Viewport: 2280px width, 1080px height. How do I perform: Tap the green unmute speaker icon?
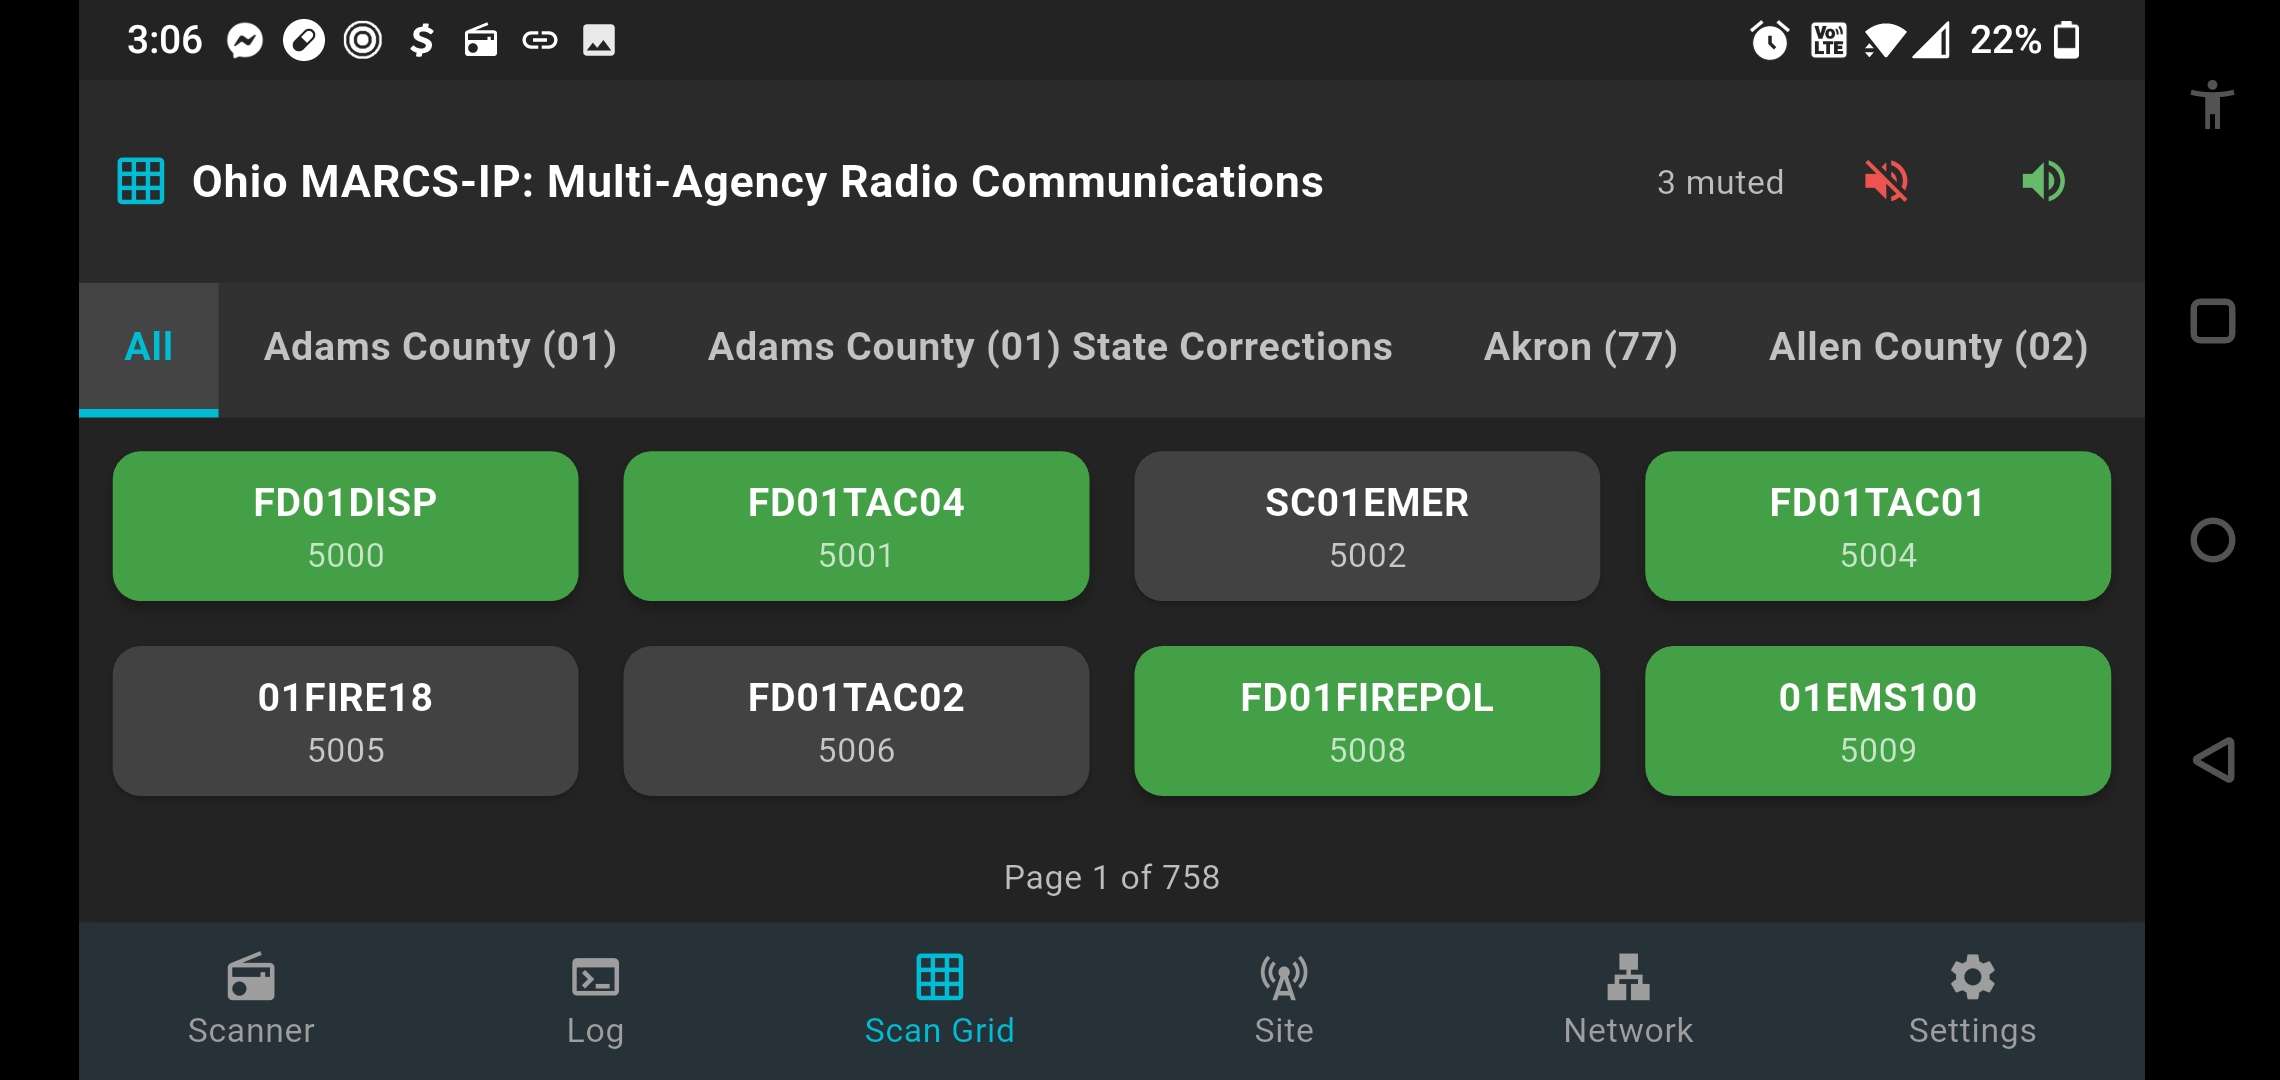coord(2043,182)
